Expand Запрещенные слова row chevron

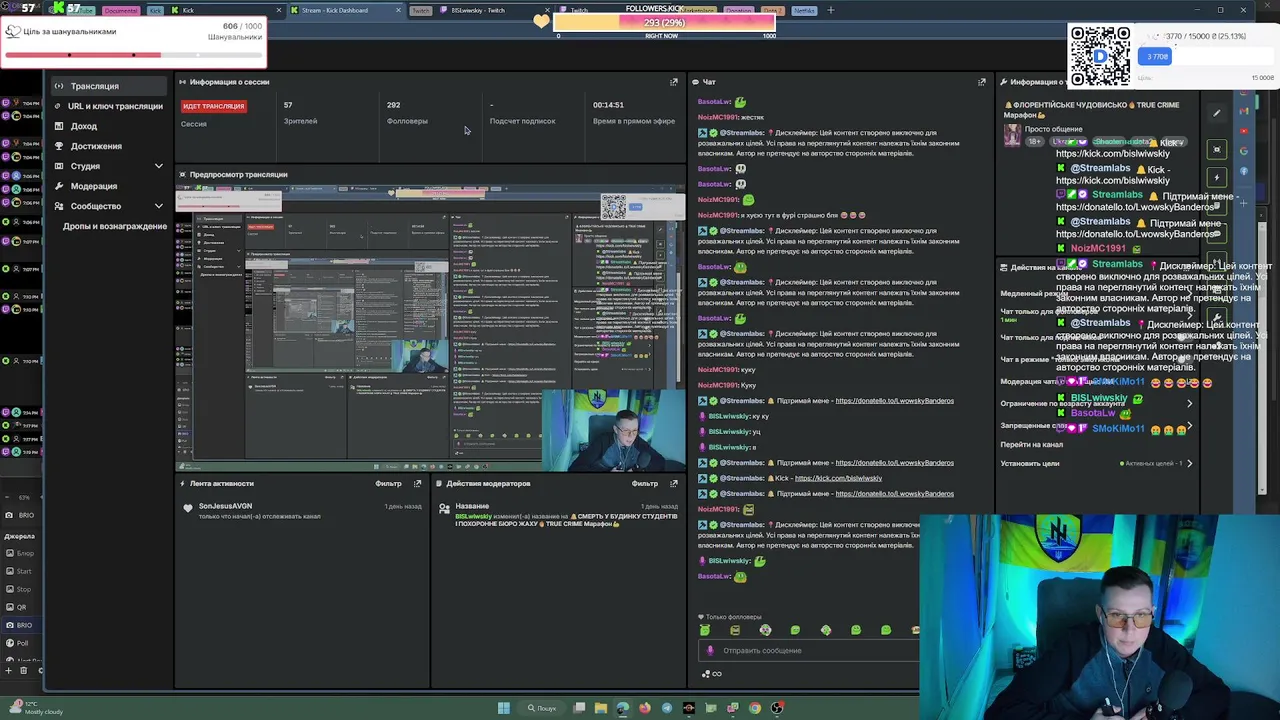[x=1189, y=426]
